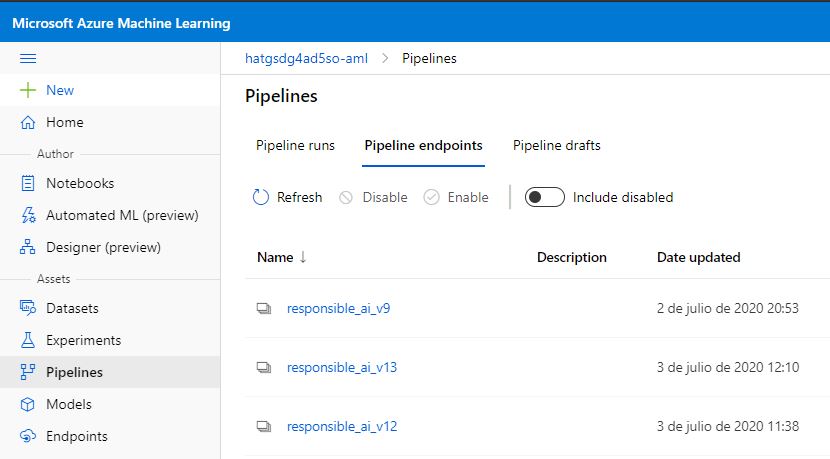Select the Pipeline endpoints tab

coord(423,146)
